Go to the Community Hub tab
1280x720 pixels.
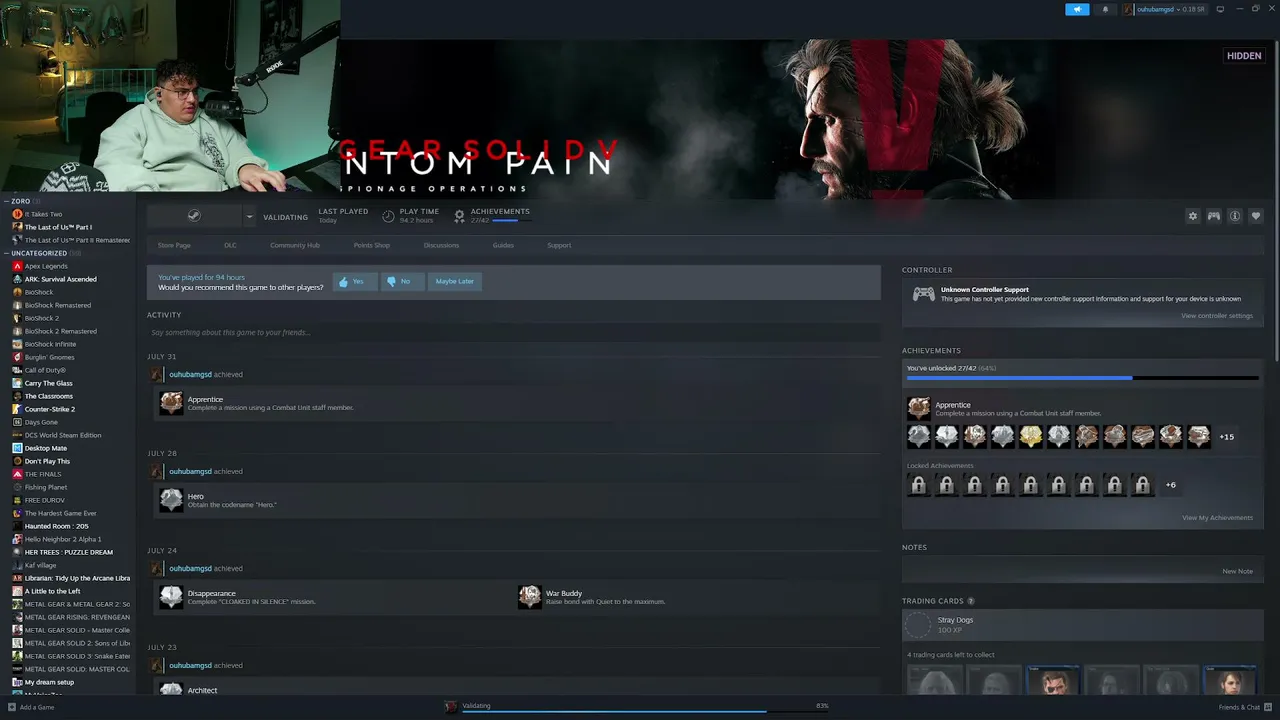(x=295, y=245)
